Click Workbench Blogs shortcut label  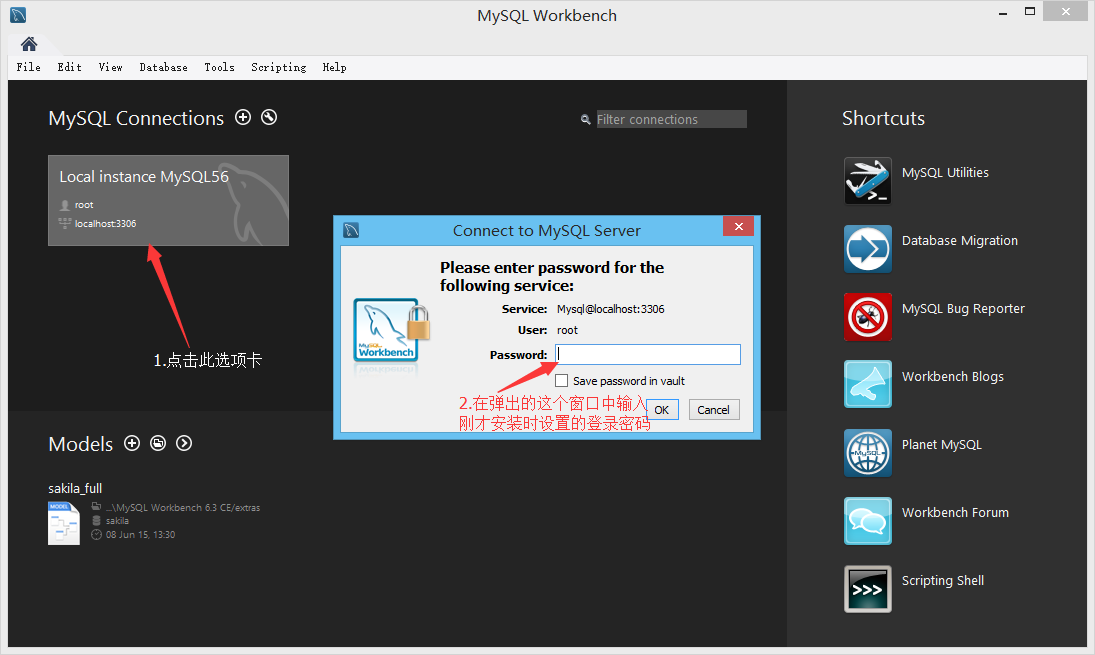(953, 376)
